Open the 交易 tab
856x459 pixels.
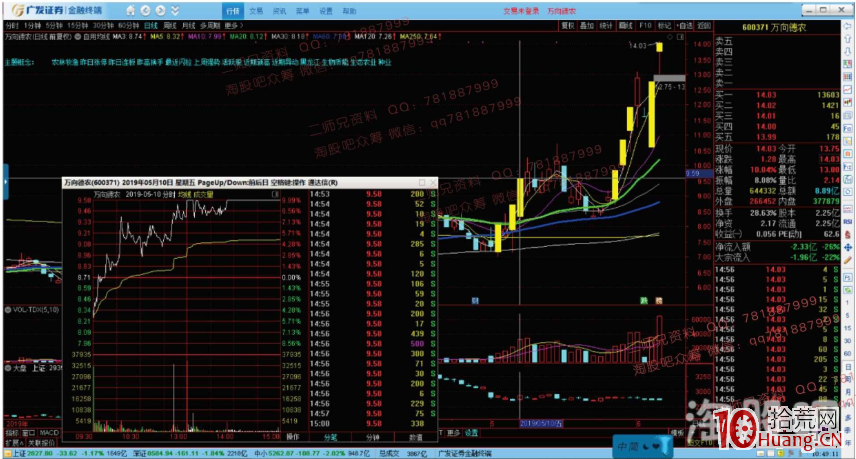[256, 11]
